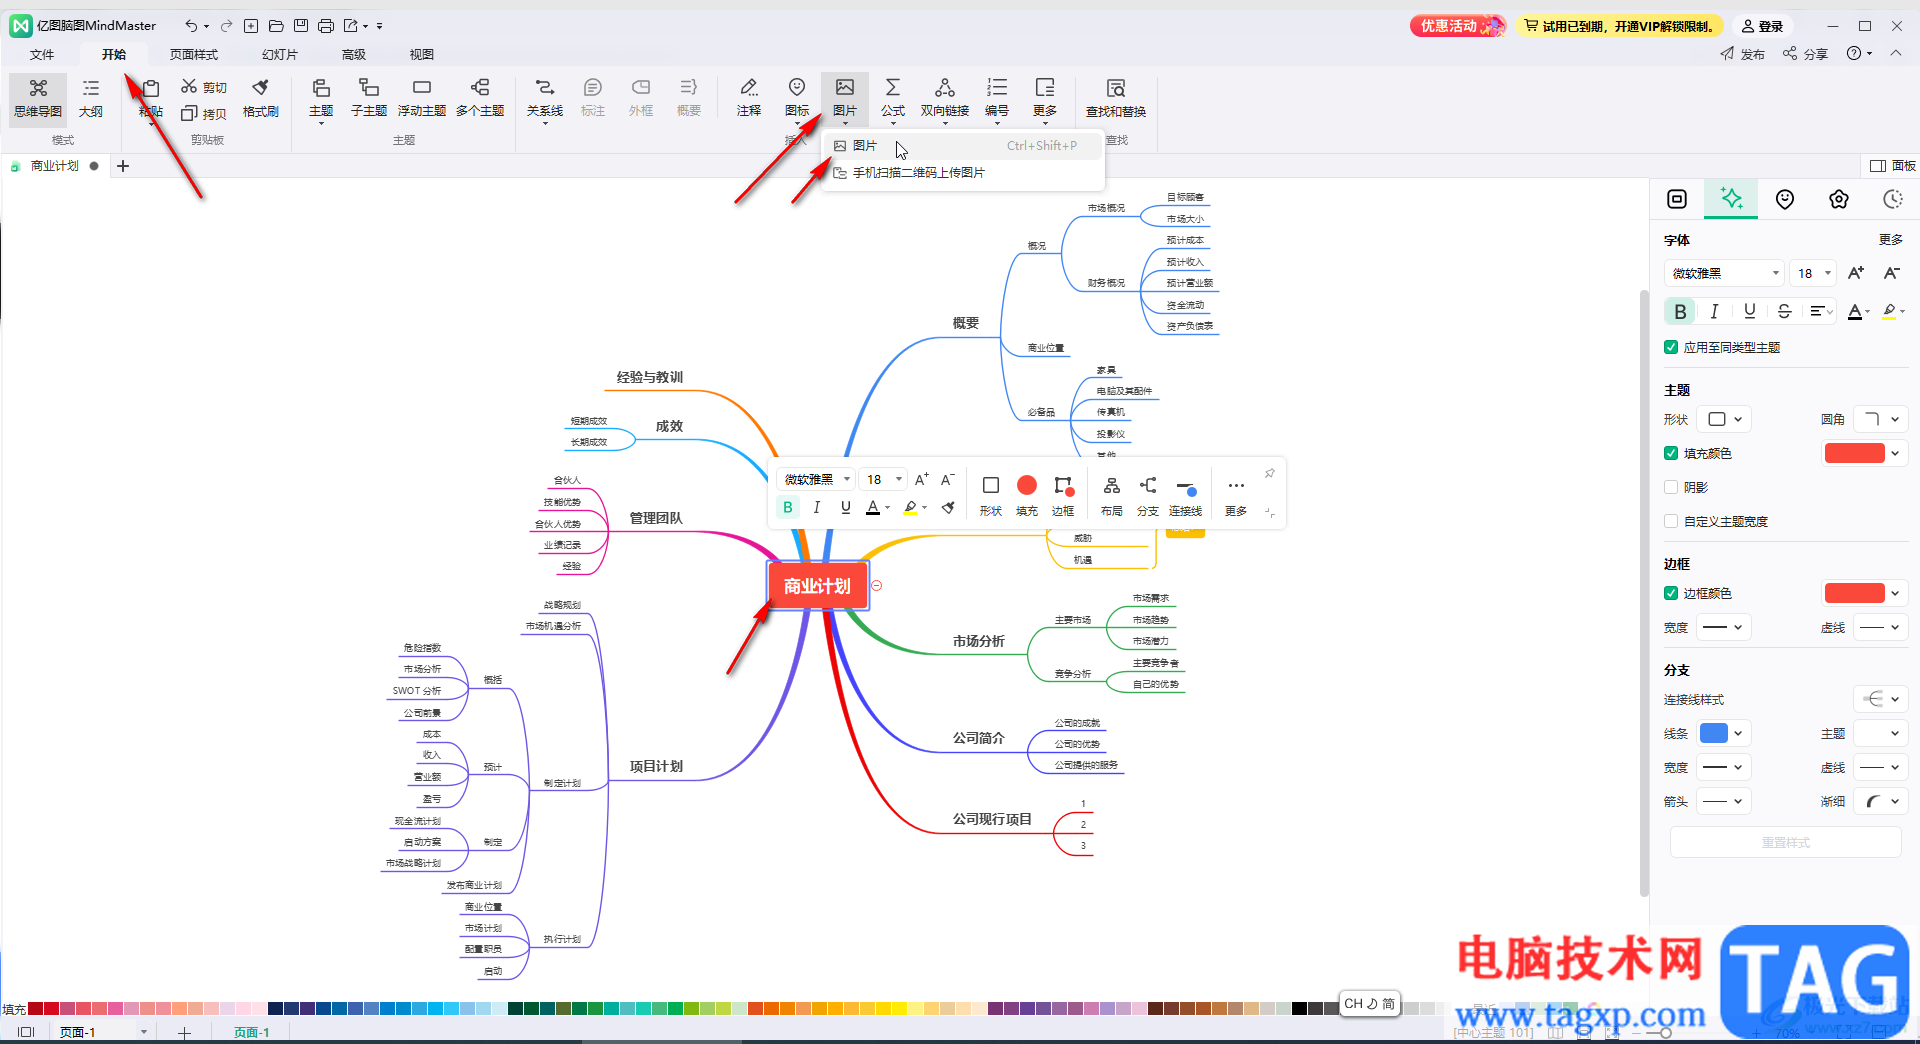1920x1044 pixels.
Task: Open the red border color swatch
Action: coord(1865,593)
